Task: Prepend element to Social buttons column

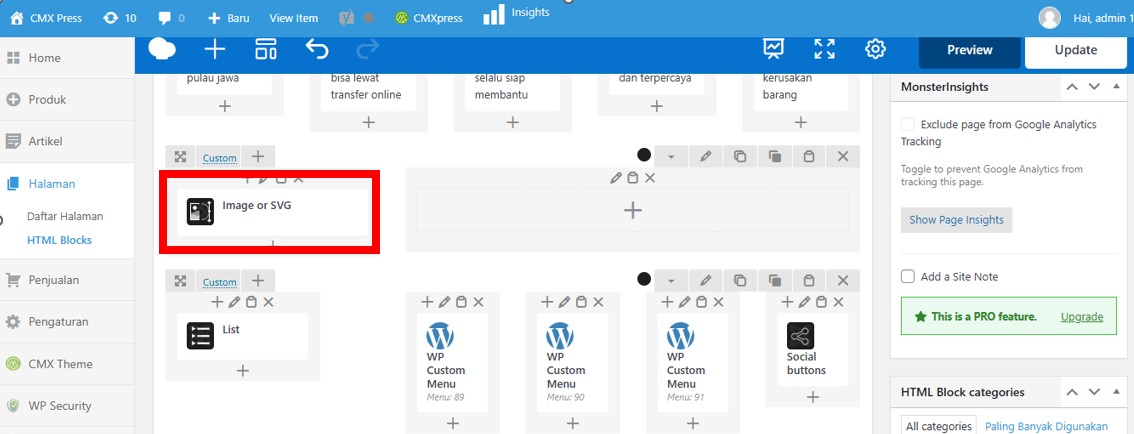Action: (788, 302)
